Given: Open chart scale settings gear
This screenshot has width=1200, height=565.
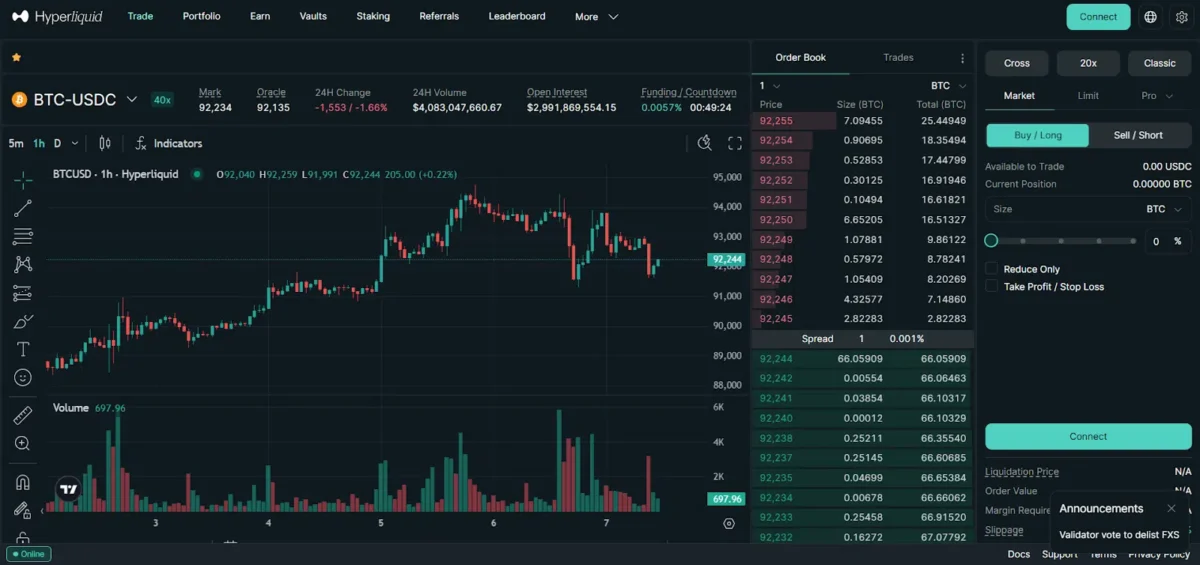Looking at the screenshot, I should coord(728,523).
